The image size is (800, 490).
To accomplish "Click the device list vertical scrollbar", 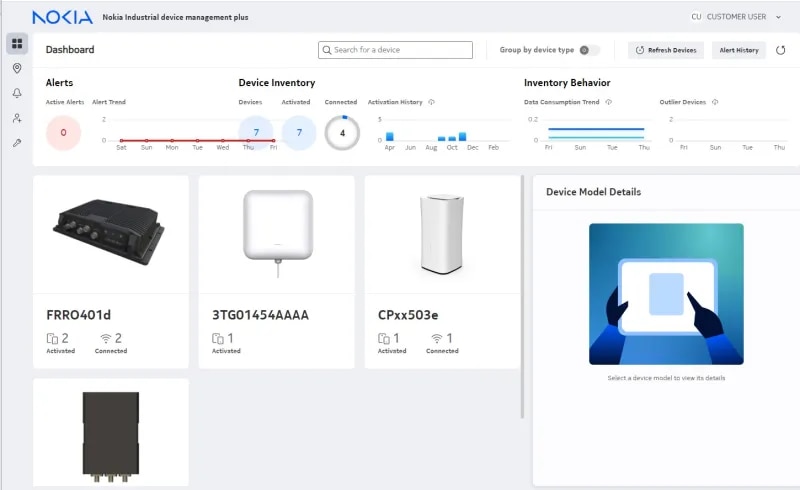I will pyautogui.click(x=522, y=300).
